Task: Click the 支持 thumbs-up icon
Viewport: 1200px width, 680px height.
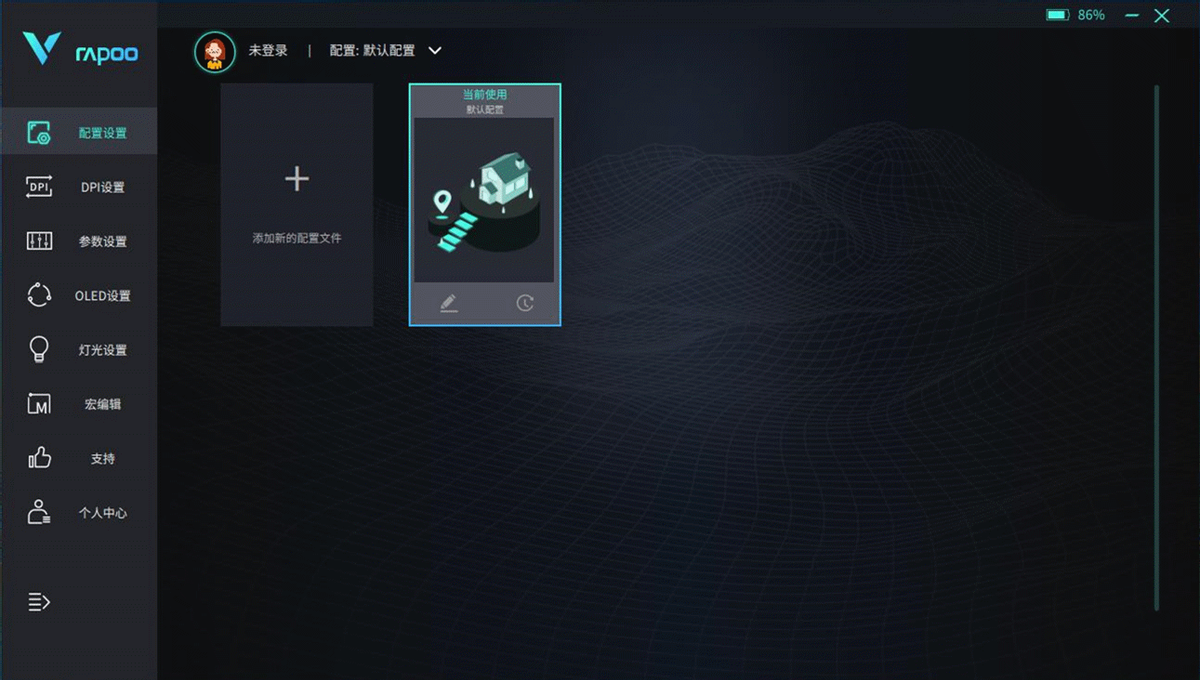Action: click(x=39, y=458)
